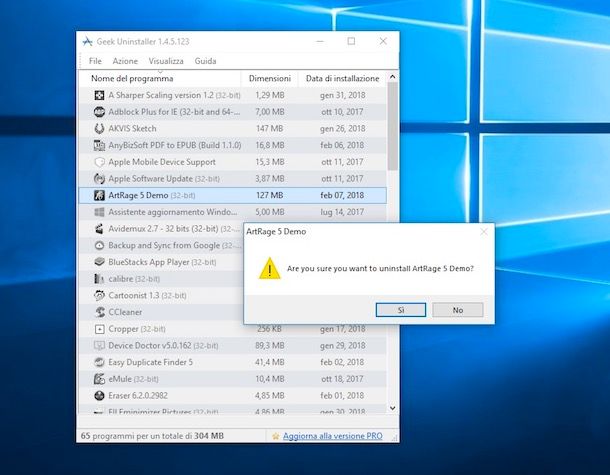The height and width of the screenshot is (475, 610).
Task: Click the Assistente aggiornamento Windows icon
Action: point(99,212)
